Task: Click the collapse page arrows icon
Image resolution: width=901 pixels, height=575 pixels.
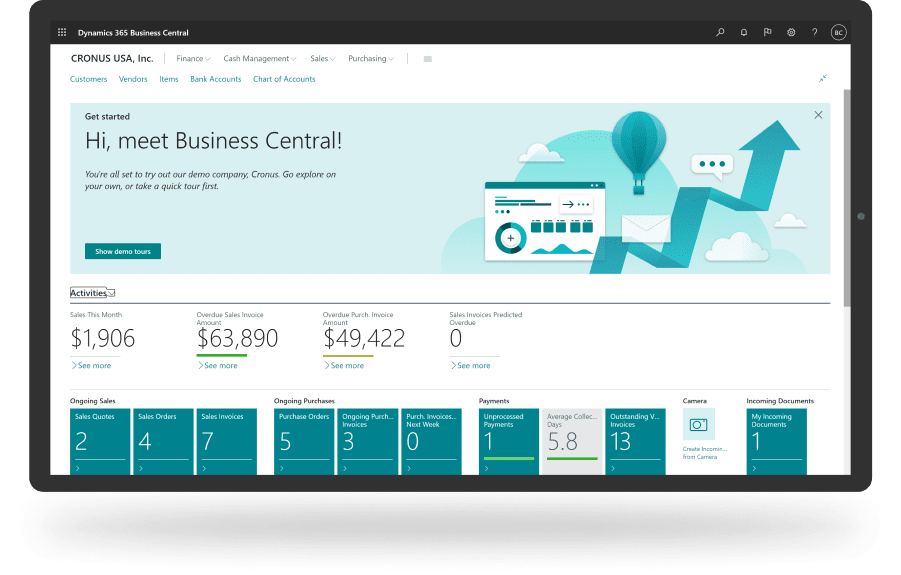Action: [x=823, y=78]
